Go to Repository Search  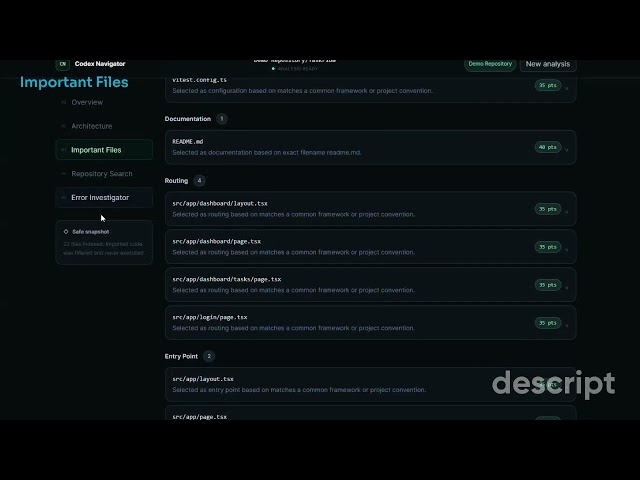102,174
